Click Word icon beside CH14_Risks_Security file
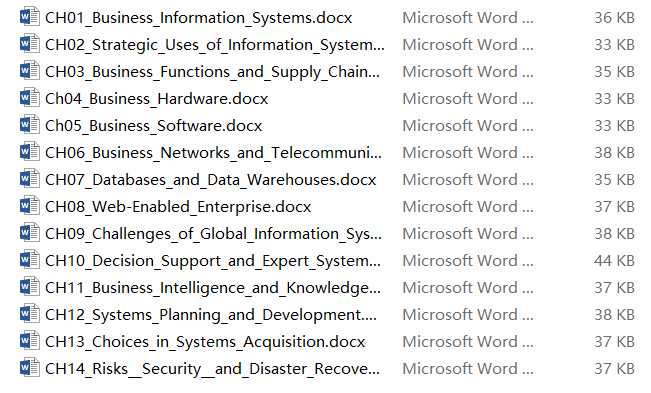The height and width of the screenshot is (393, 651). tap(30, 368)
